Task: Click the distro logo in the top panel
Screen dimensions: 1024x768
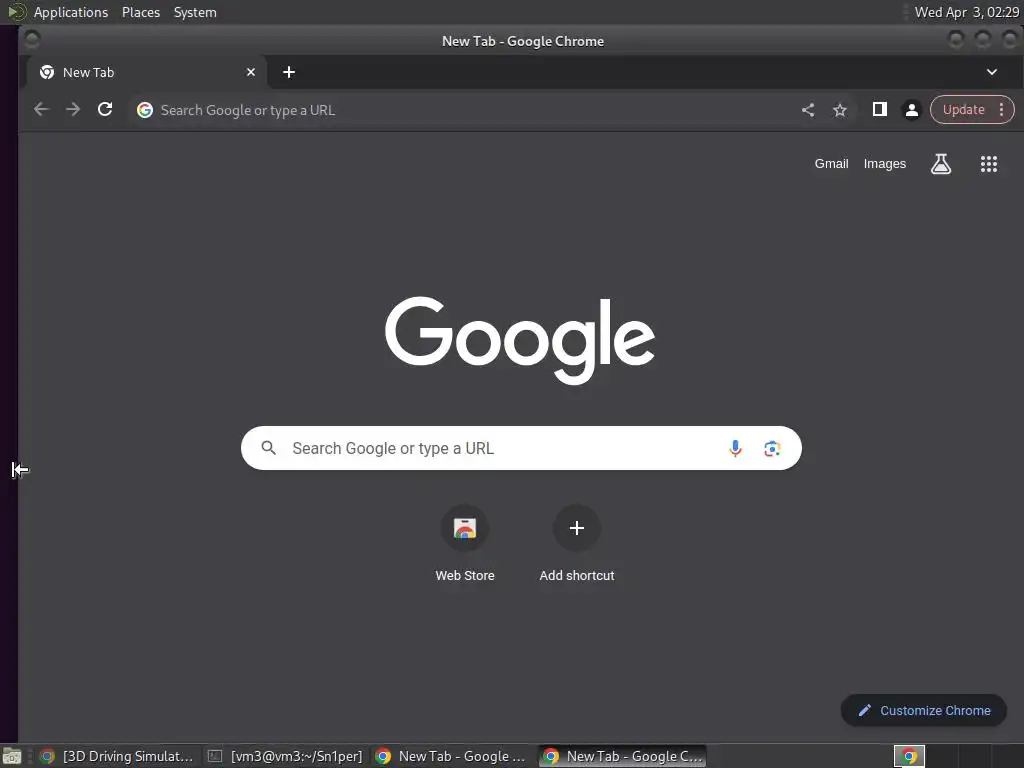Action: (x=17, y=12)
